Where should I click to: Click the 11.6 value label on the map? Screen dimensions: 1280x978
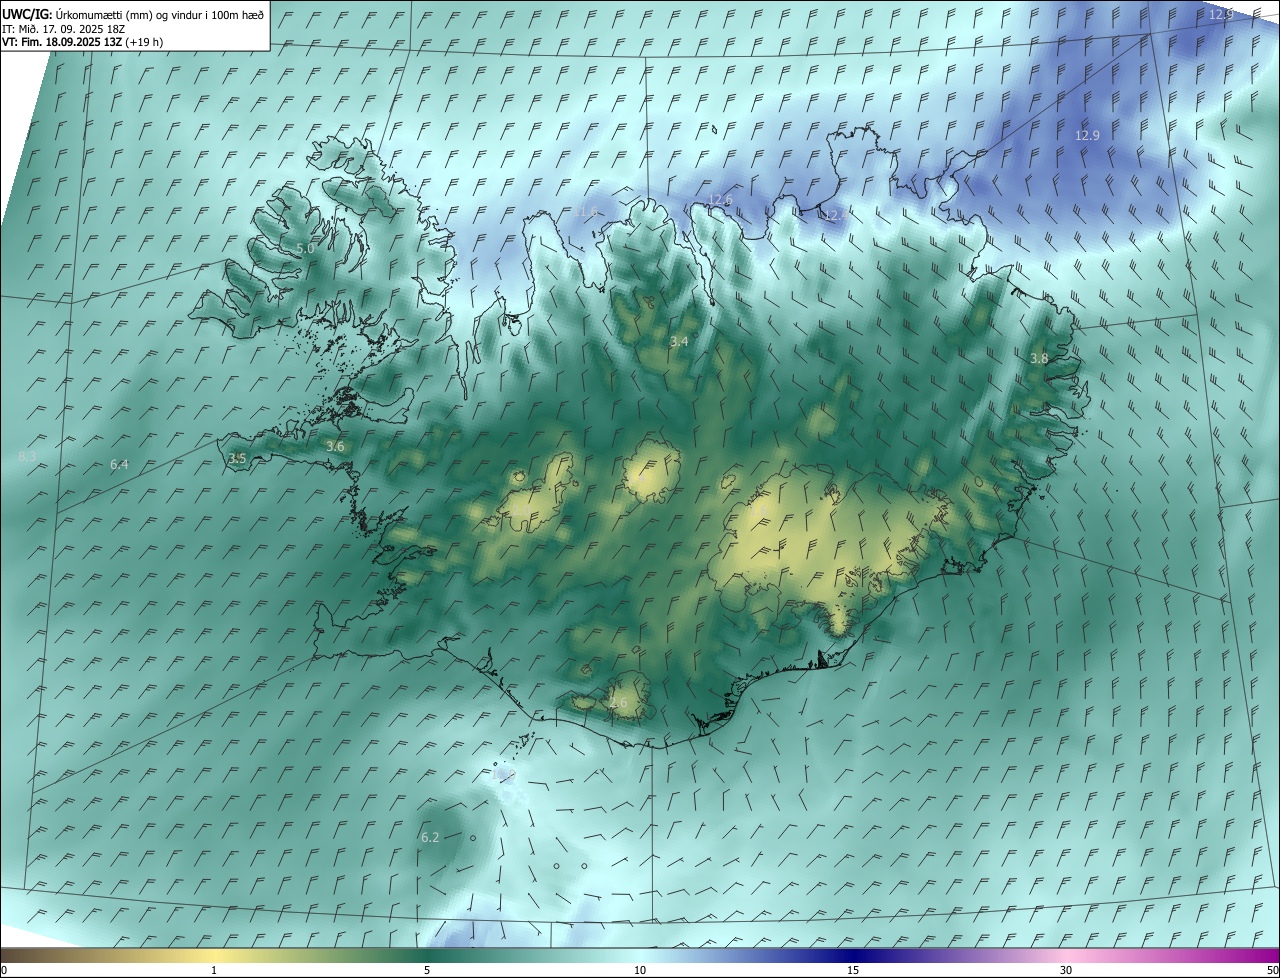586,212
